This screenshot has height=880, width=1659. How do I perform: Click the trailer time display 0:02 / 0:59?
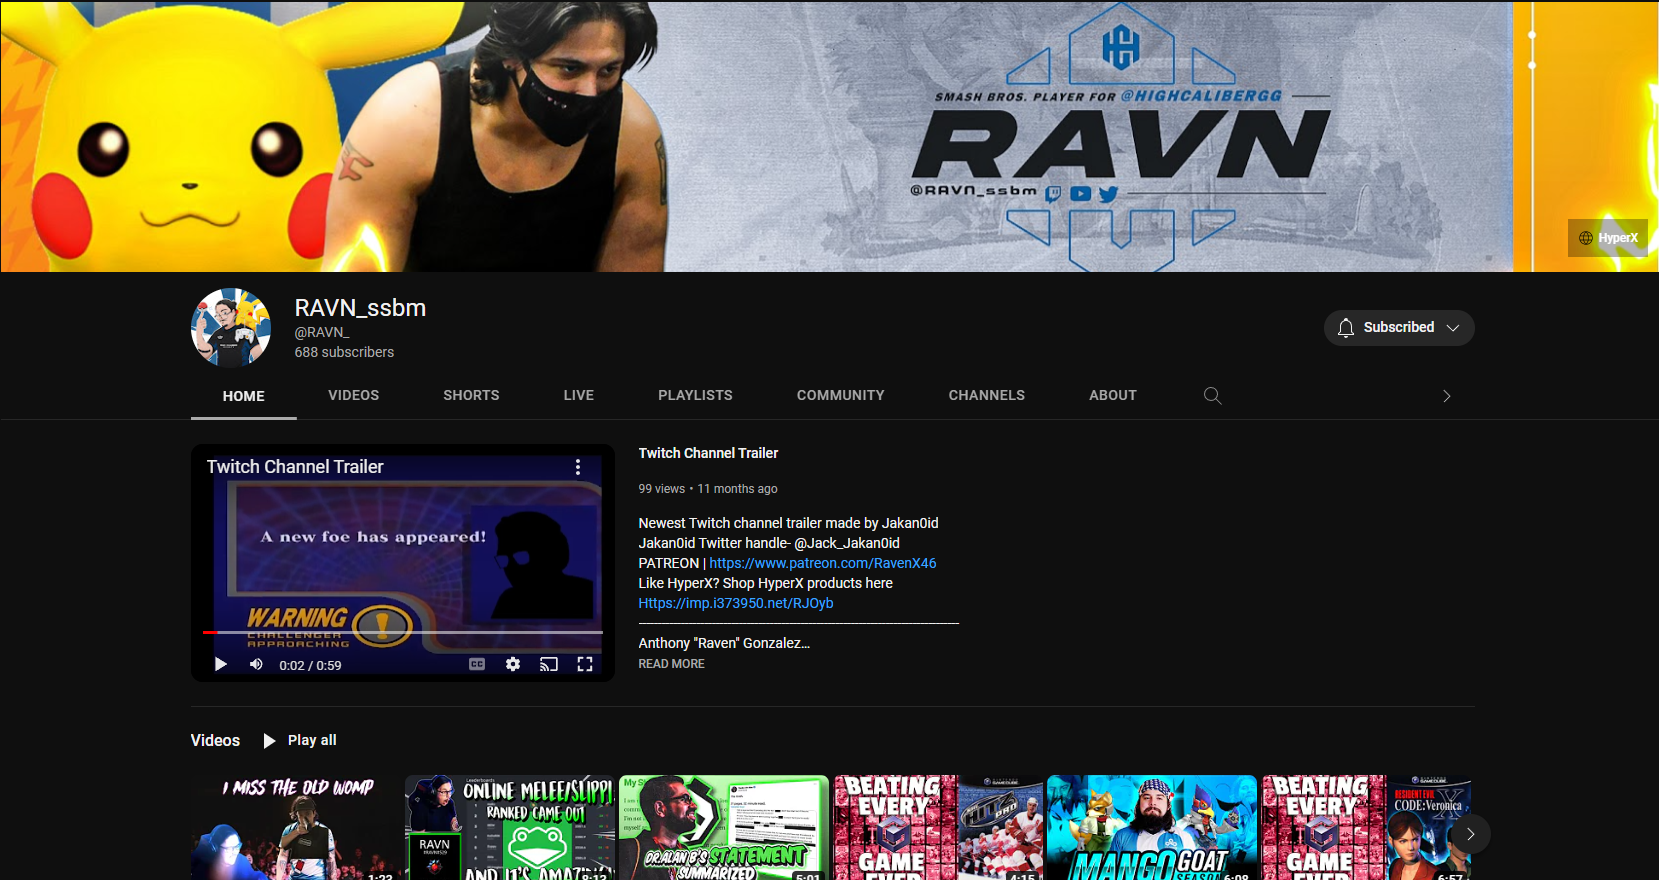pyautogui.click(x=310, y=665)
